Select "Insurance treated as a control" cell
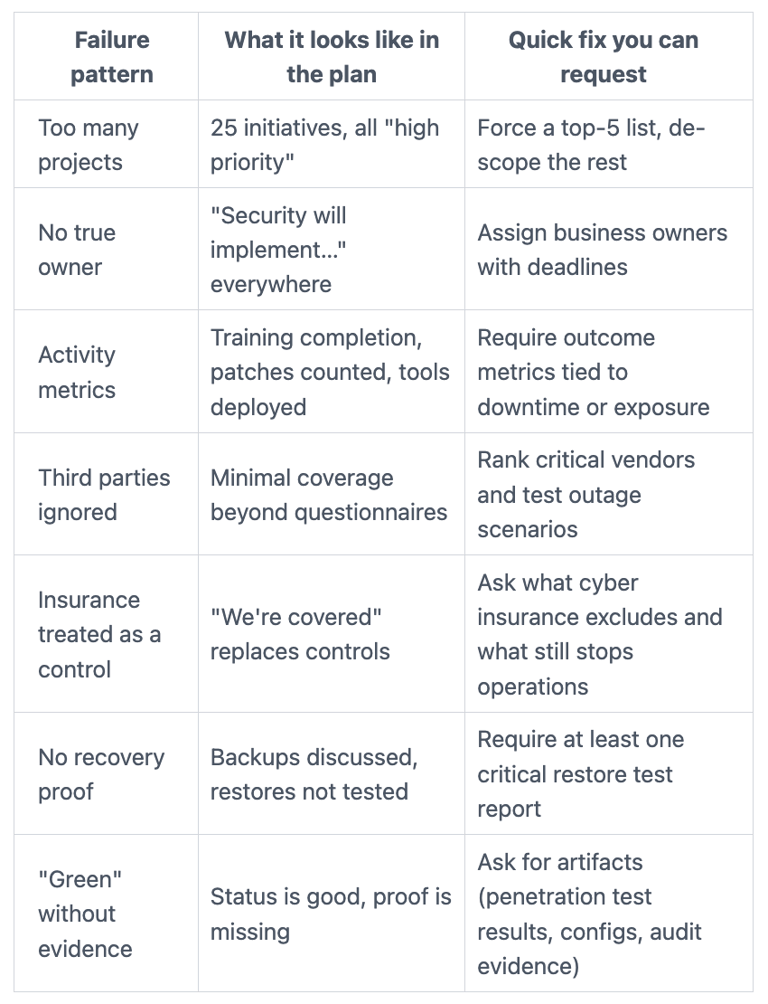The height and width of the screenshot is (1004, 768). point(99,634)
